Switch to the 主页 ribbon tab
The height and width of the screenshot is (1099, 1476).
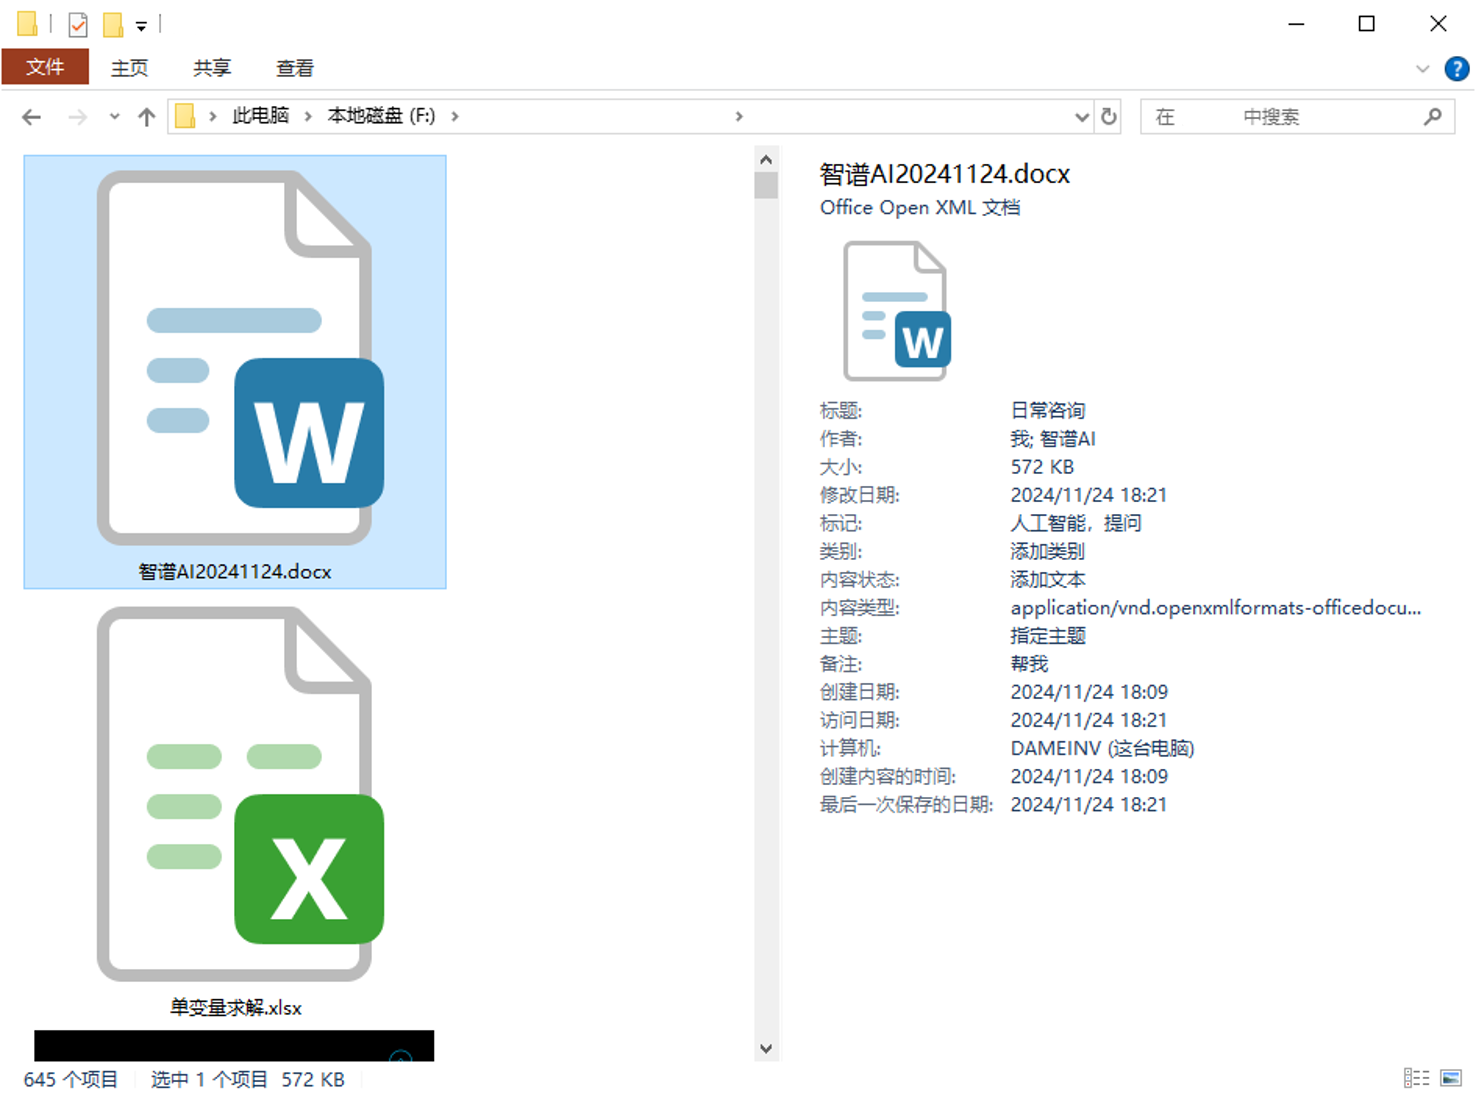pyautogui.click(x=129, y=68)
